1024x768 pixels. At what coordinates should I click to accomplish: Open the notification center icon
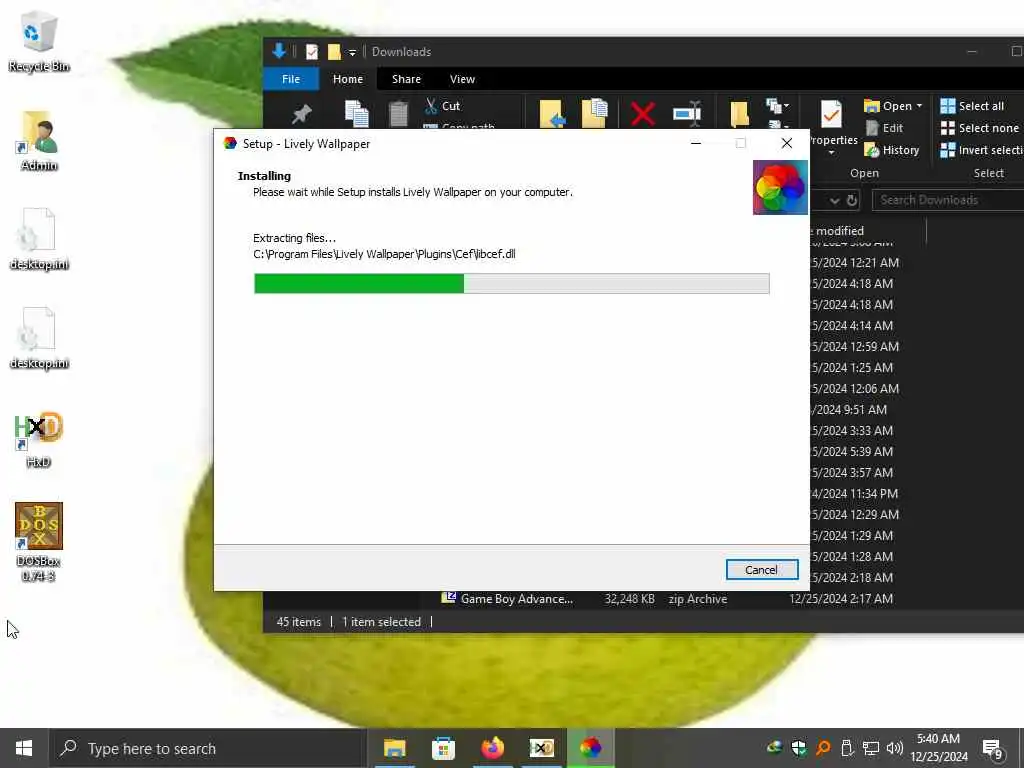993,749
